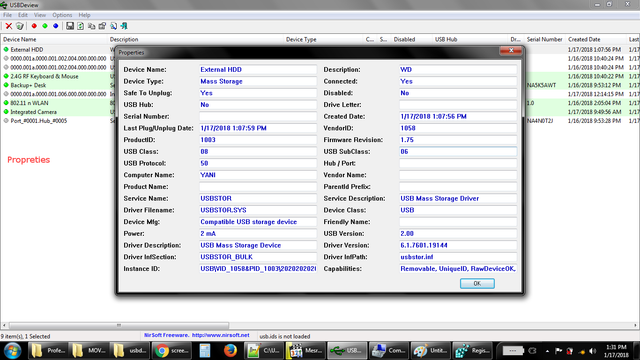Click the Power field showing 2 mA
The image size is (640, 360).
tap(258, 234)
